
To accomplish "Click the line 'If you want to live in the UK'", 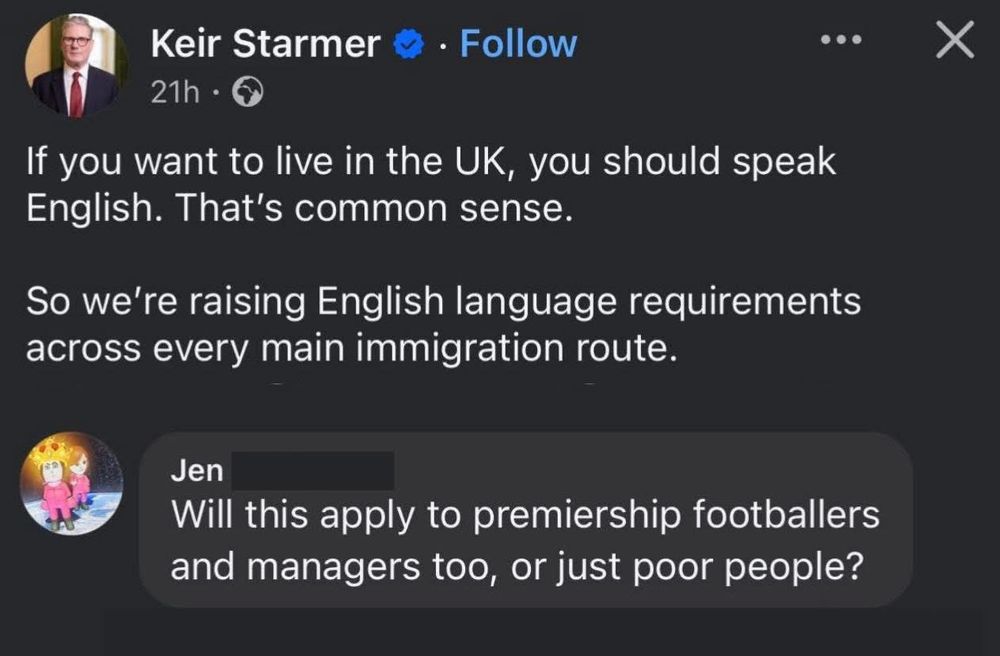I will 430,164.
